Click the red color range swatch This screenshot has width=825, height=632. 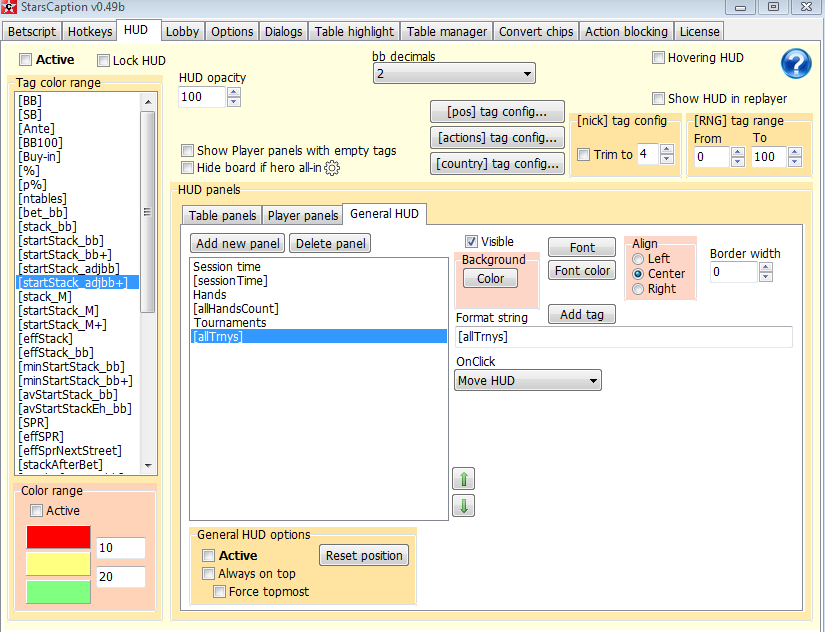click(58, 538)
